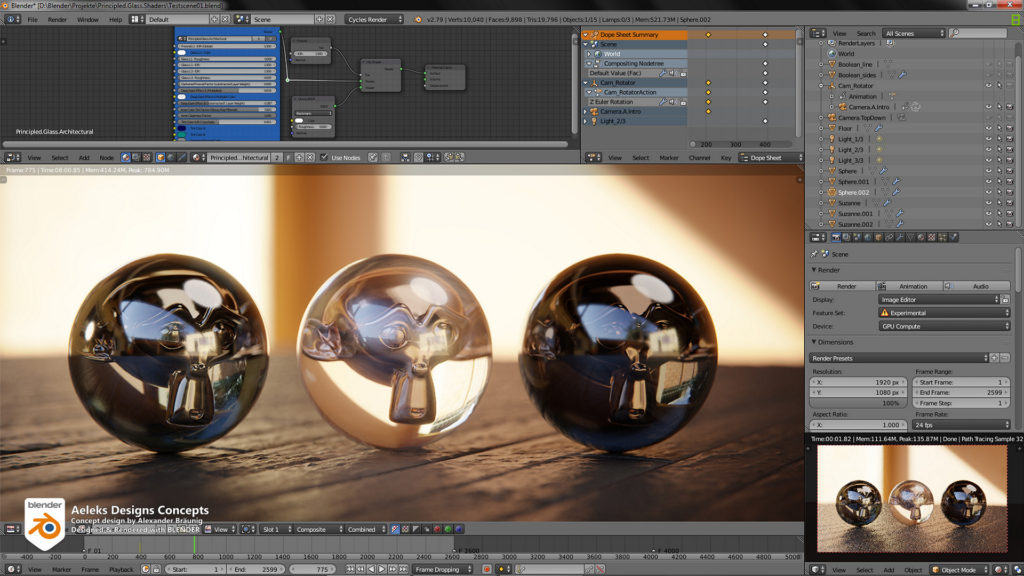The image size is (1024, 576).
Task: Click the Light_1/3 lamp icon in outliner
Action: tap(832, 139)
